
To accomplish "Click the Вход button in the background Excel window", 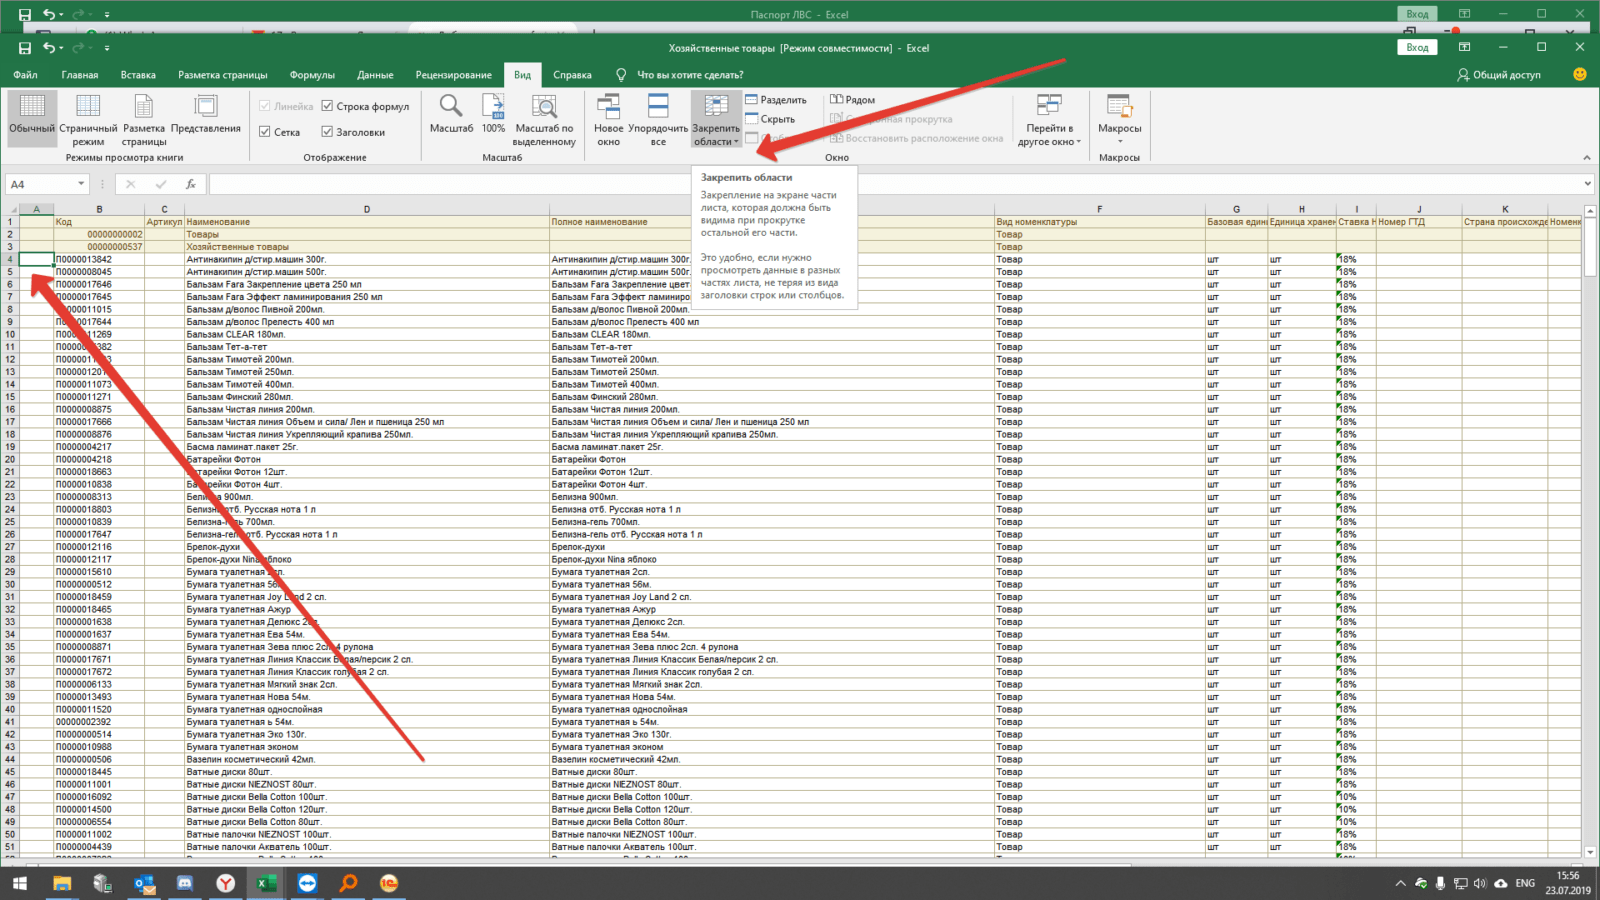I will [1417, 14].
